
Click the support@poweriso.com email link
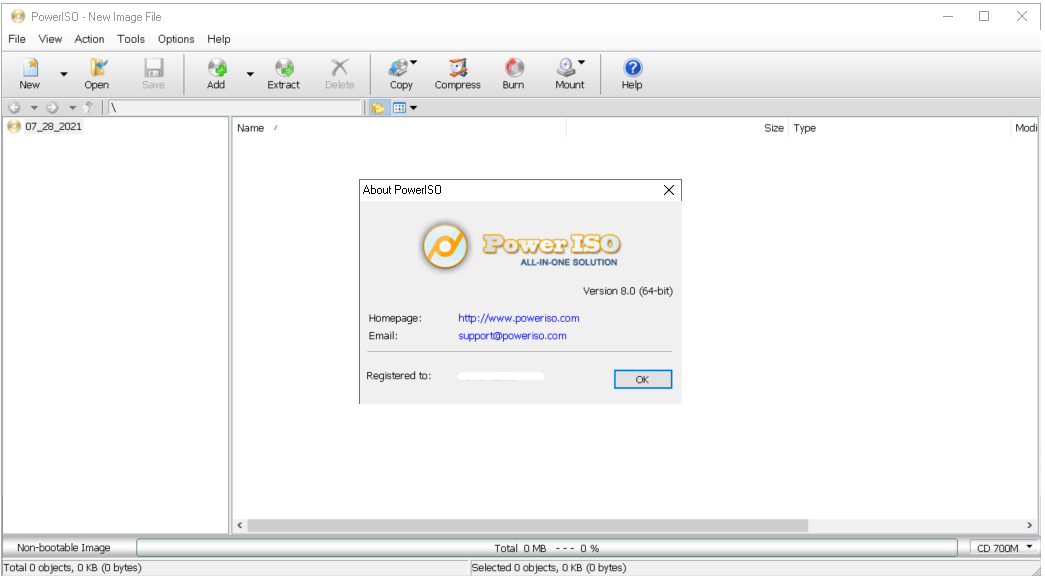512,335
